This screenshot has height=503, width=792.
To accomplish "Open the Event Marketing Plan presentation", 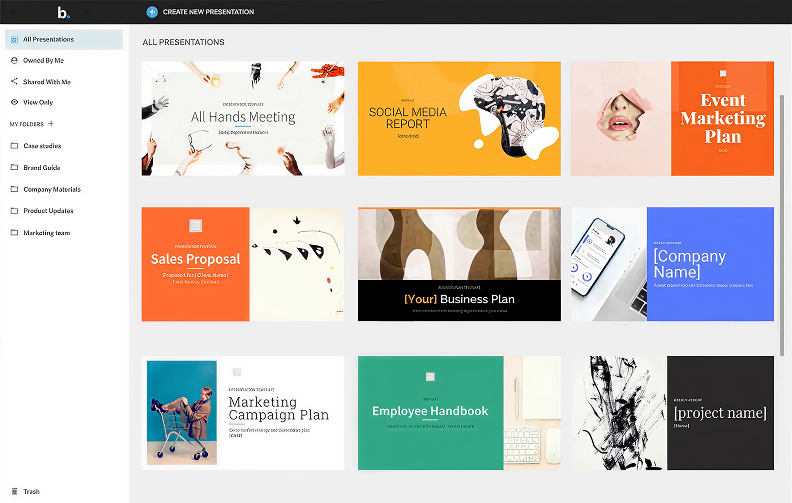I will [672, 119].
